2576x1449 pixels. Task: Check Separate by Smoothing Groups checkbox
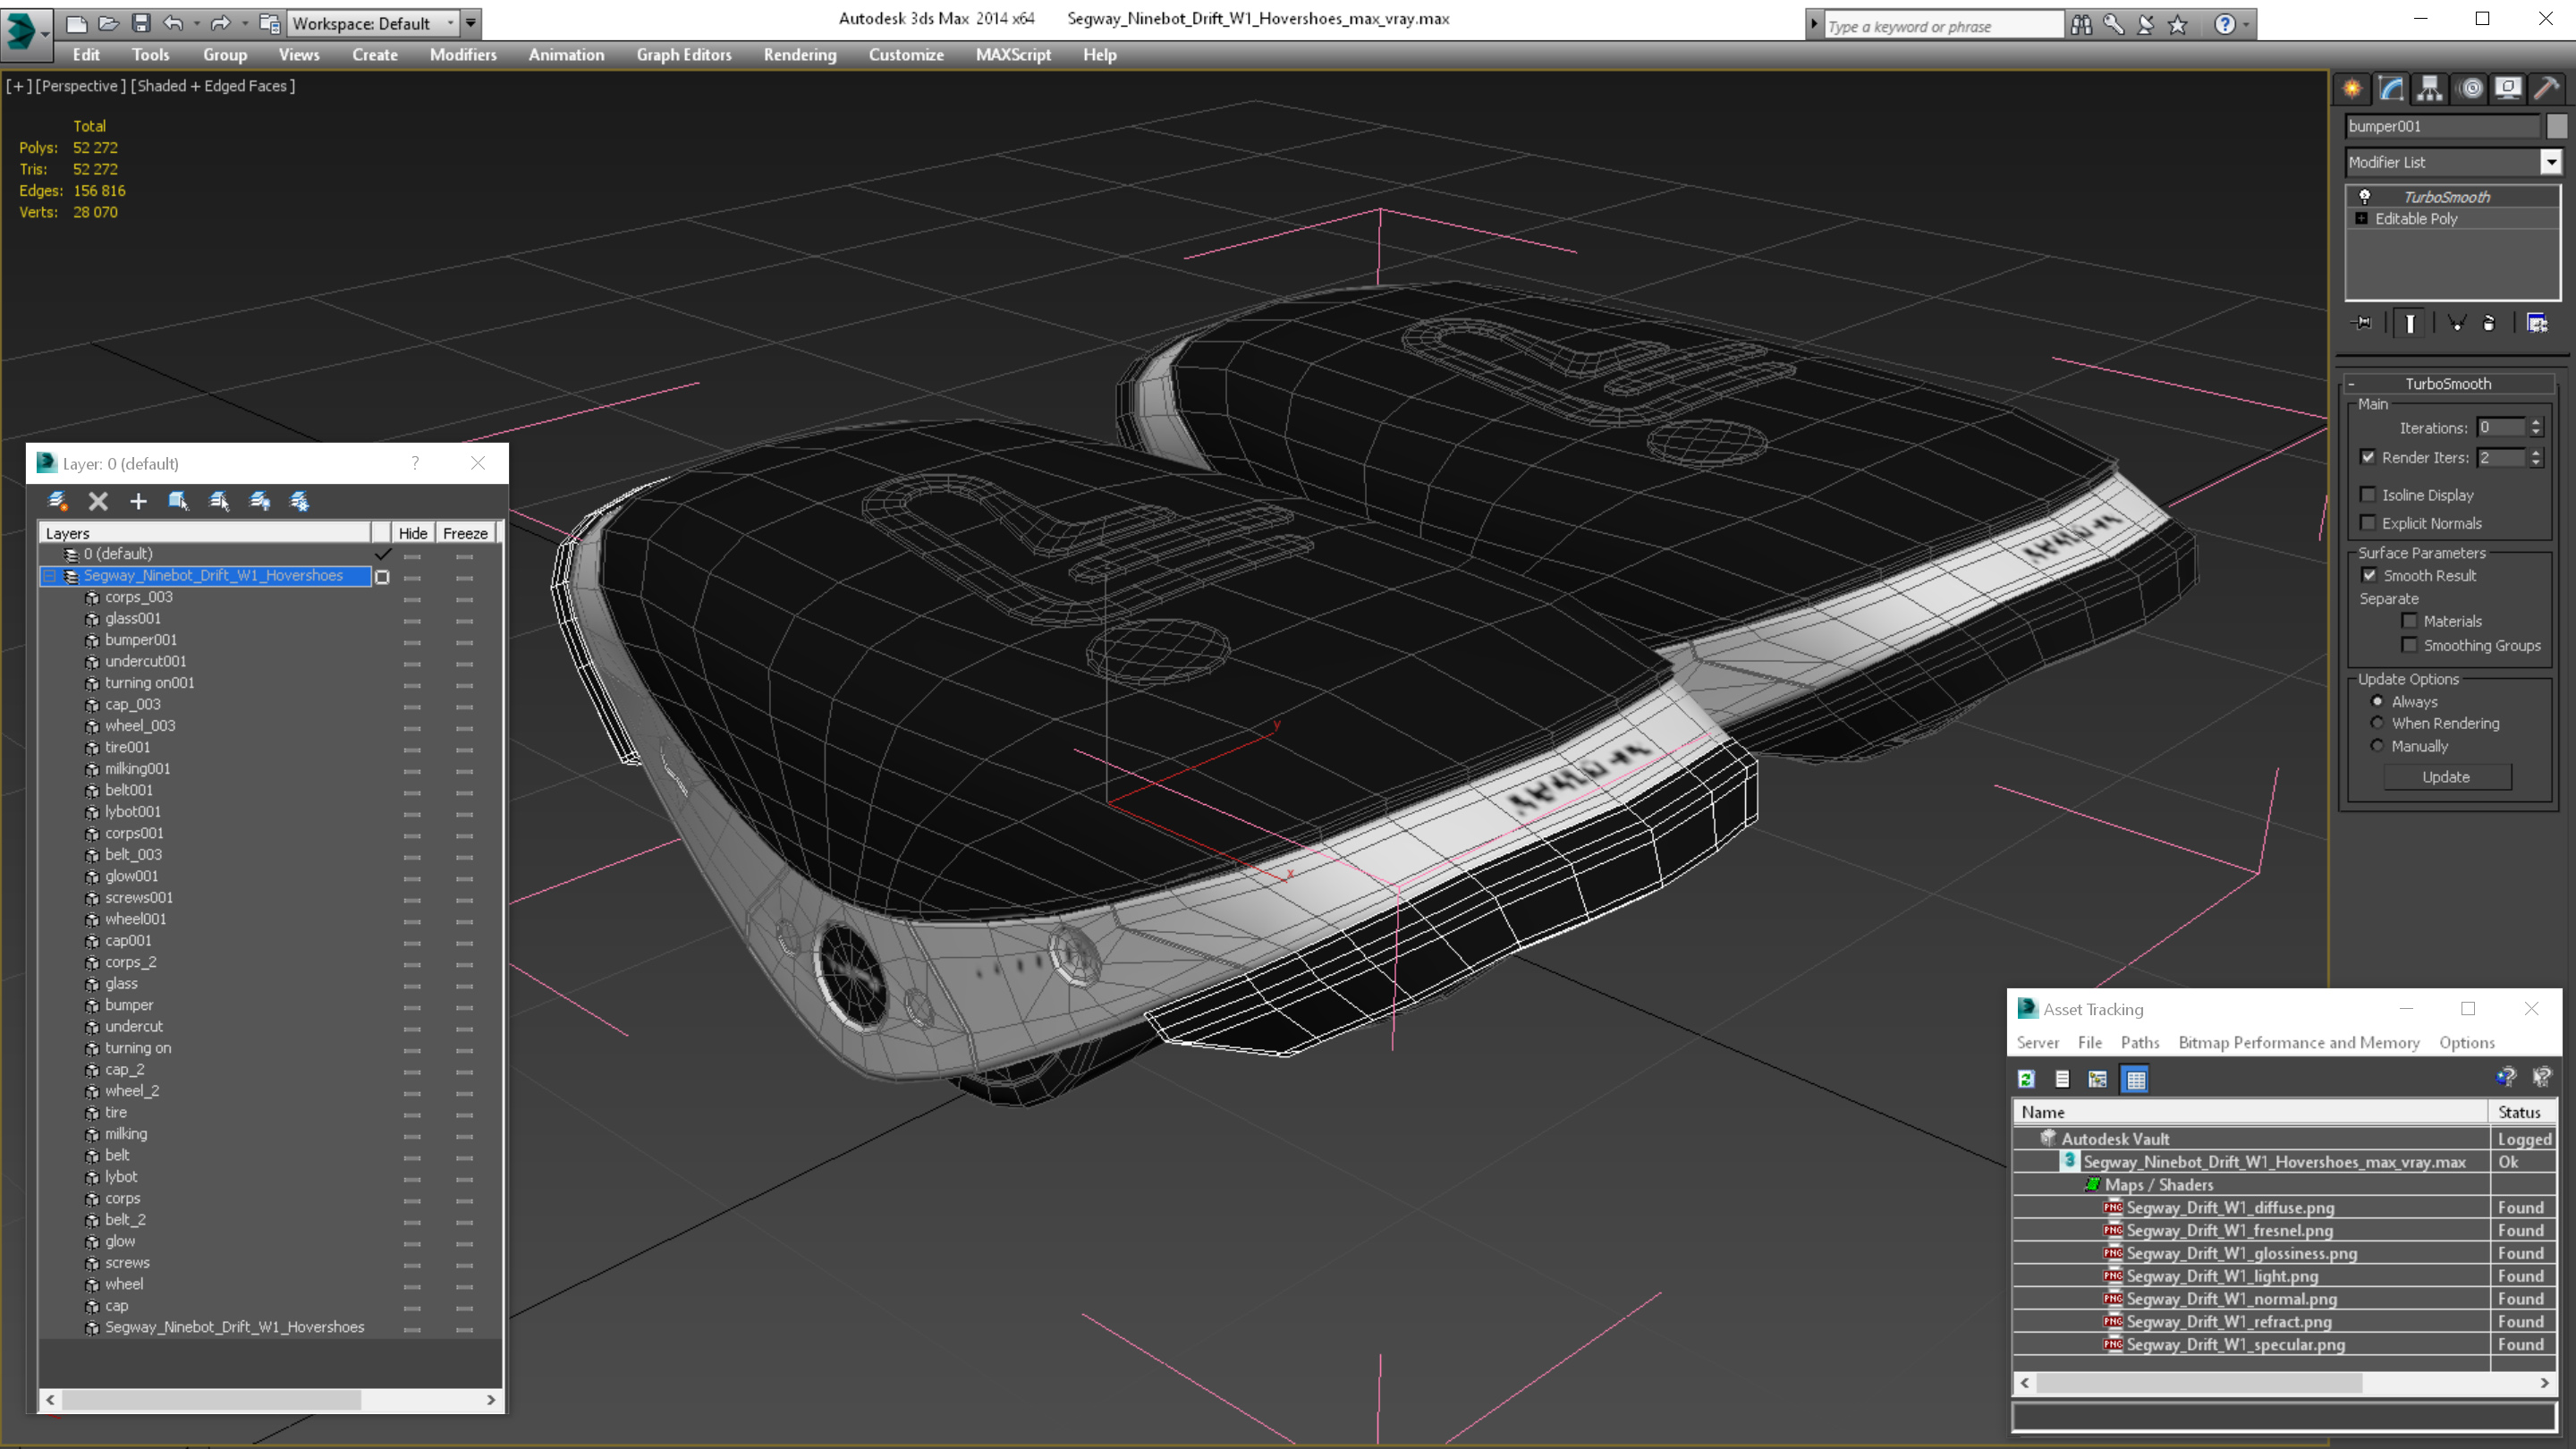[x=2410, y=645]
